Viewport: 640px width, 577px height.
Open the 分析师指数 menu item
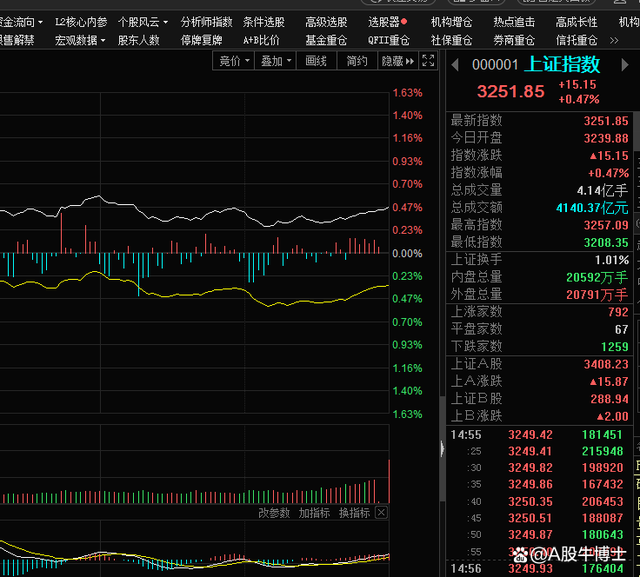click(x=206, y=21)
